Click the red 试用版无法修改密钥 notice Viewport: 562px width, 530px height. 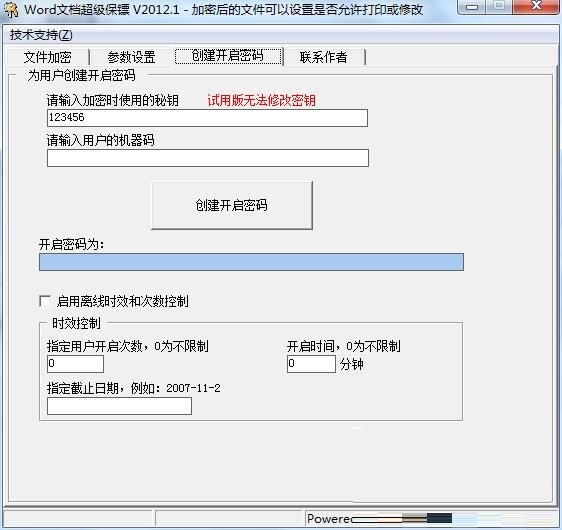261,101
